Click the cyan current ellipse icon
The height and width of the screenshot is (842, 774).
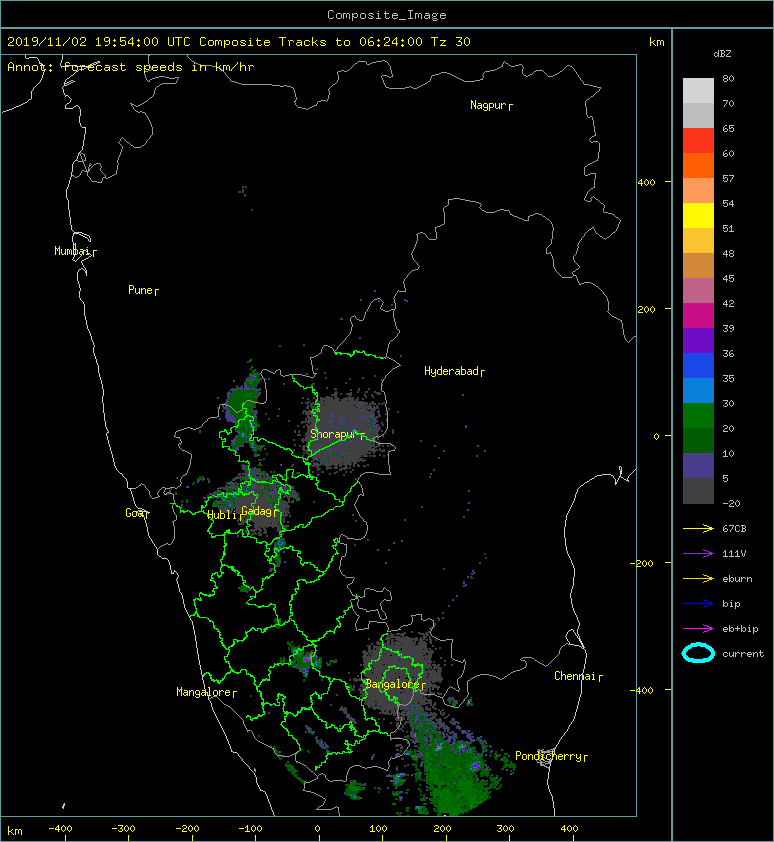[x=698, y=653]
